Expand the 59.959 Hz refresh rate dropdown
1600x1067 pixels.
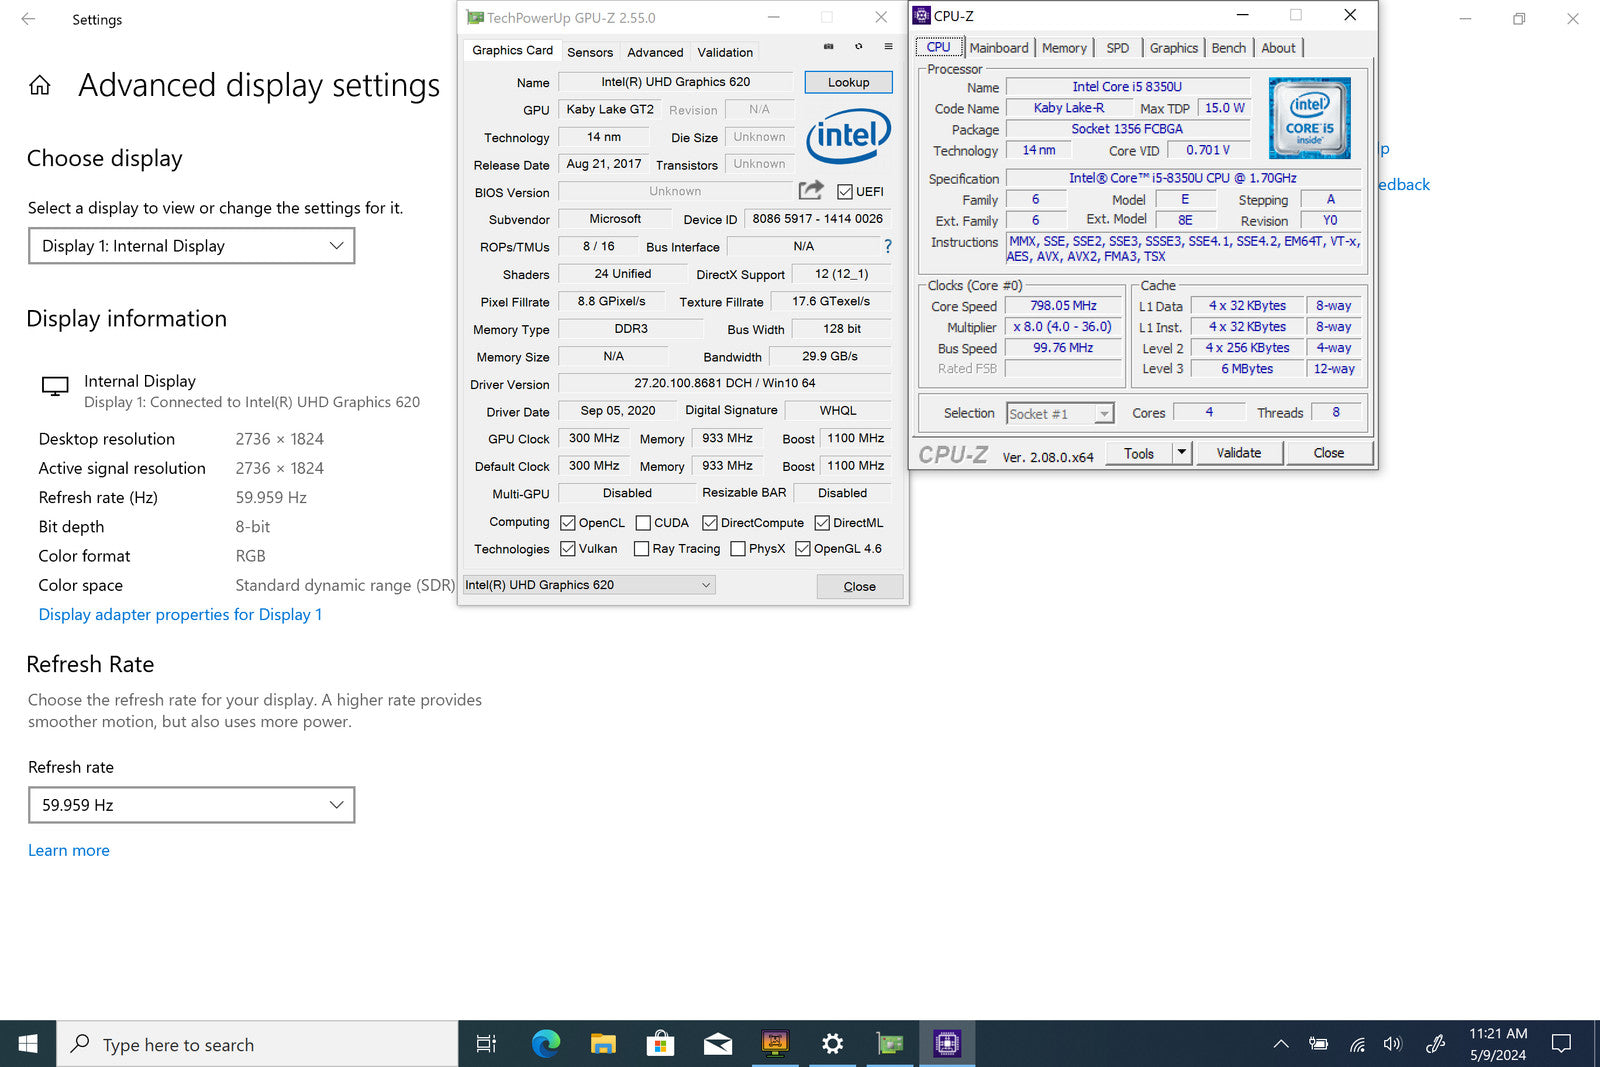pyautogui.click(x=192, y=805)
